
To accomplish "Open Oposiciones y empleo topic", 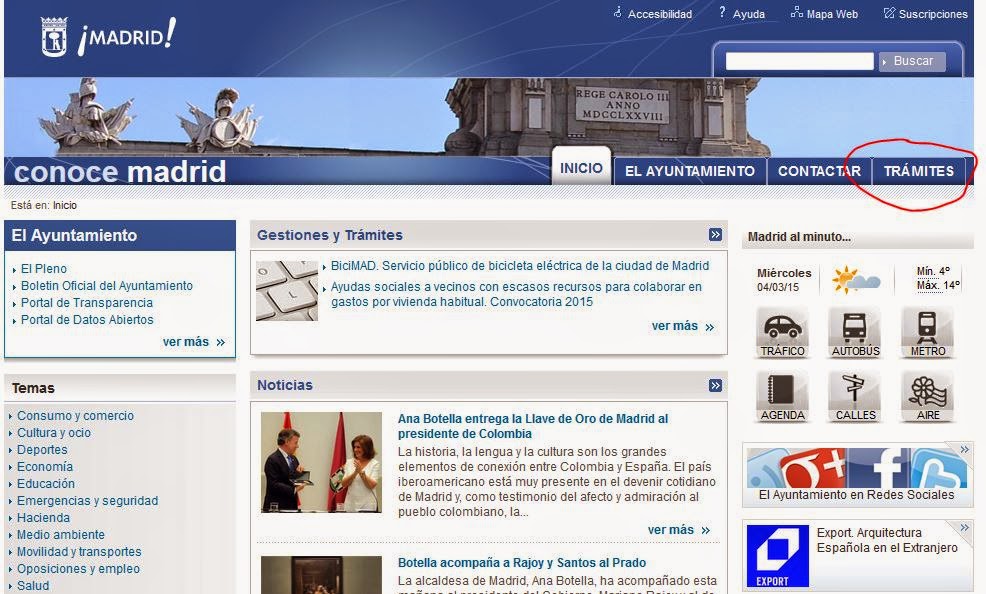I will pyautogui.click(x=79, y=568).
